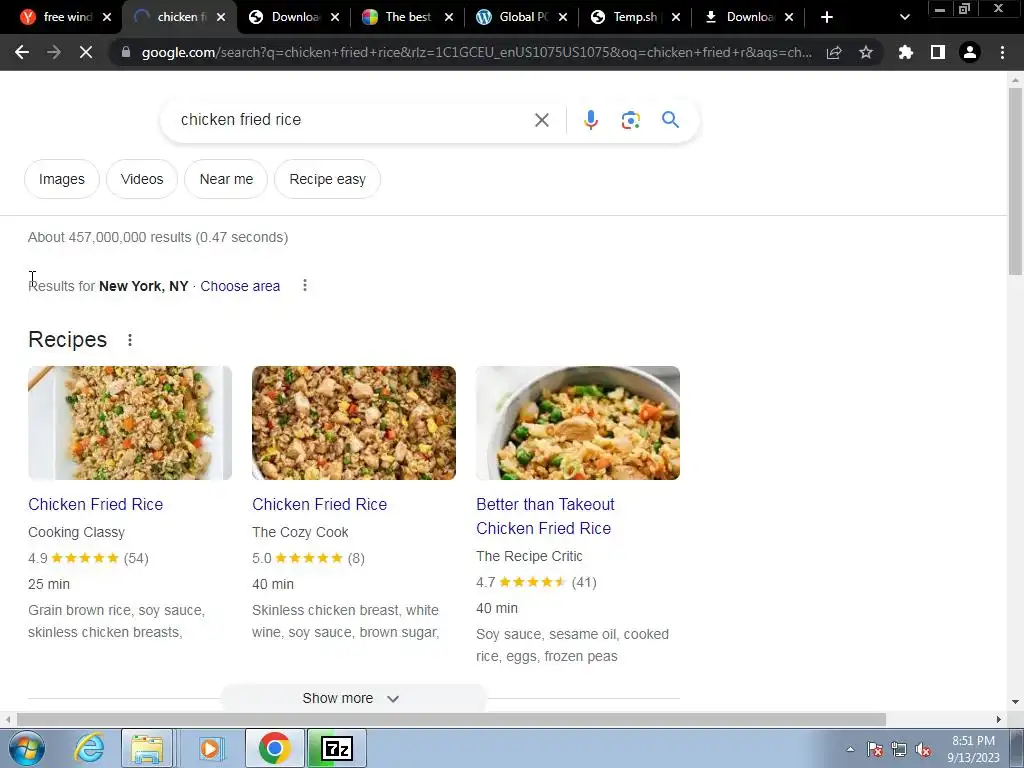Open the taskbar clock and date
Viewport: 1024px width, 768px height.
pos(973,749)
